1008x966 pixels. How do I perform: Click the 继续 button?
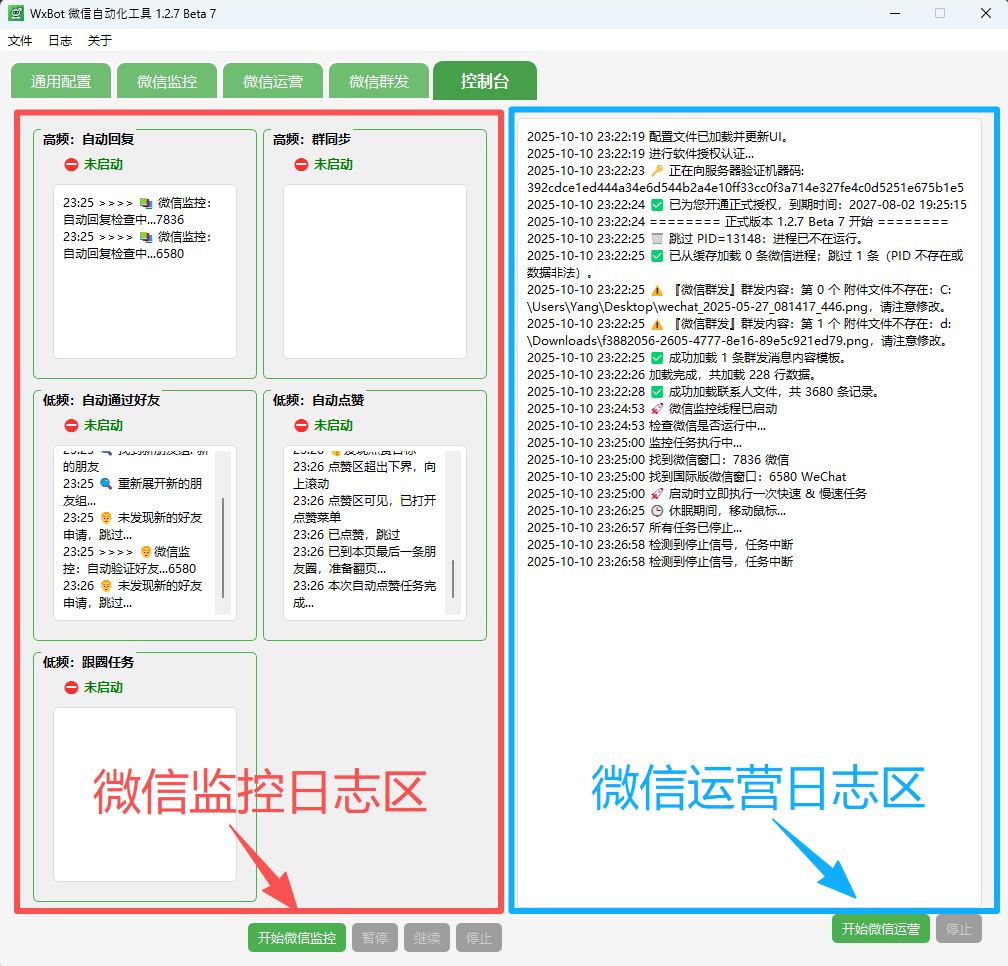427,938
